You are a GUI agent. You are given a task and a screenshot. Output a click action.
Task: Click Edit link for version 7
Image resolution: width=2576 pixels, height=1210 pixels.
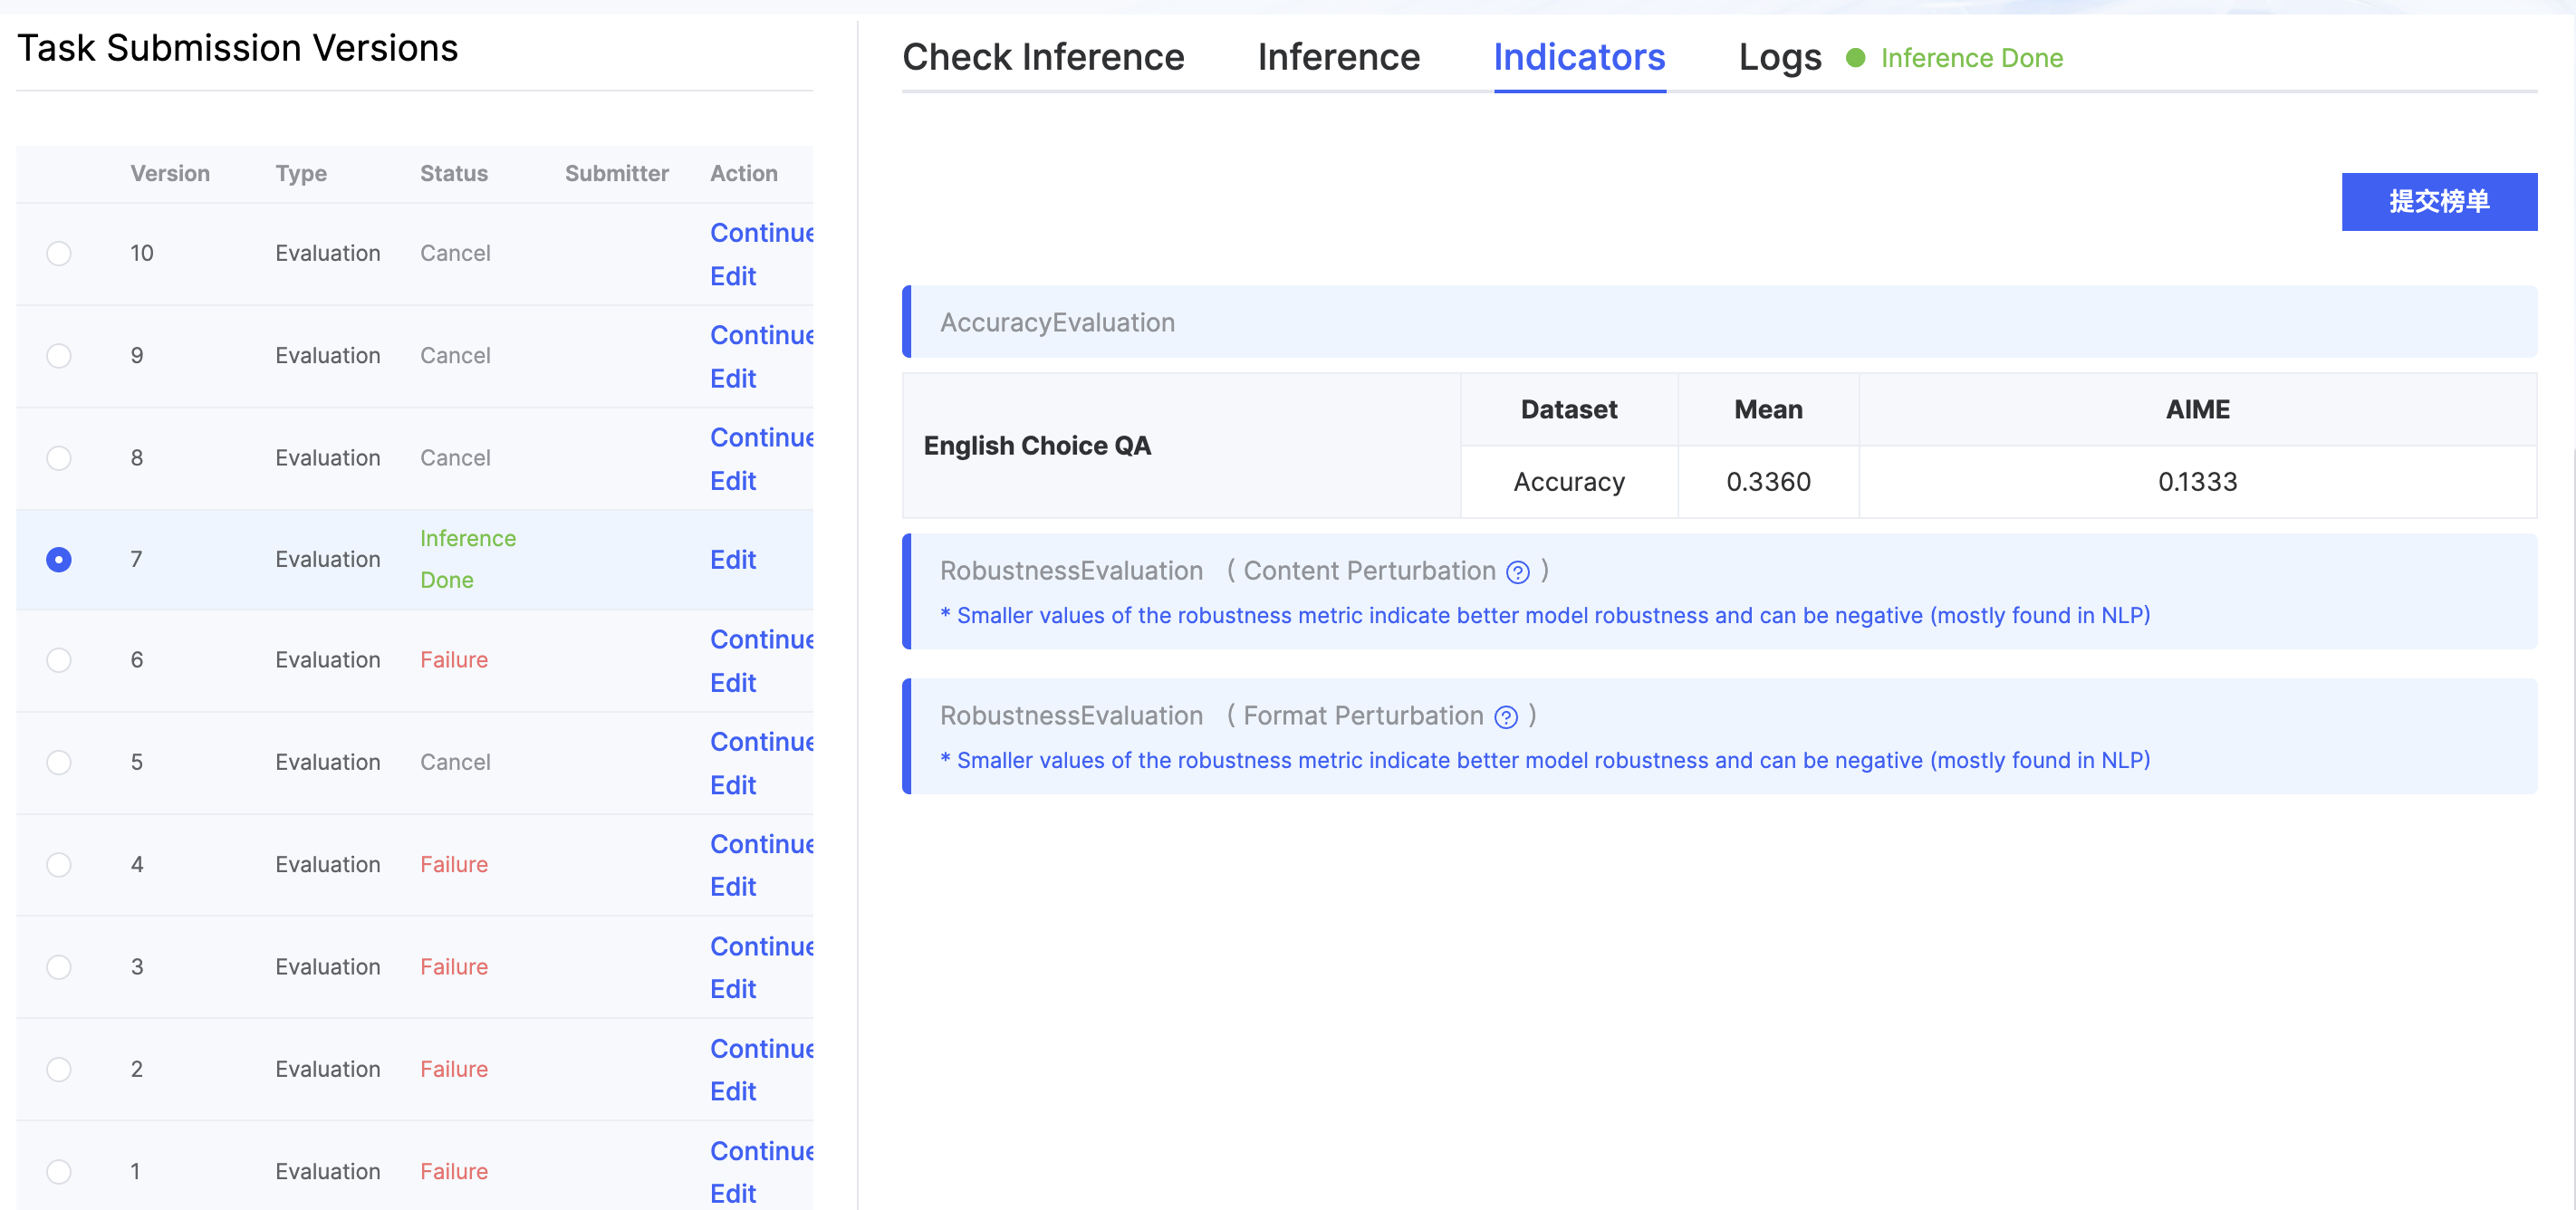tap(732, 560)
